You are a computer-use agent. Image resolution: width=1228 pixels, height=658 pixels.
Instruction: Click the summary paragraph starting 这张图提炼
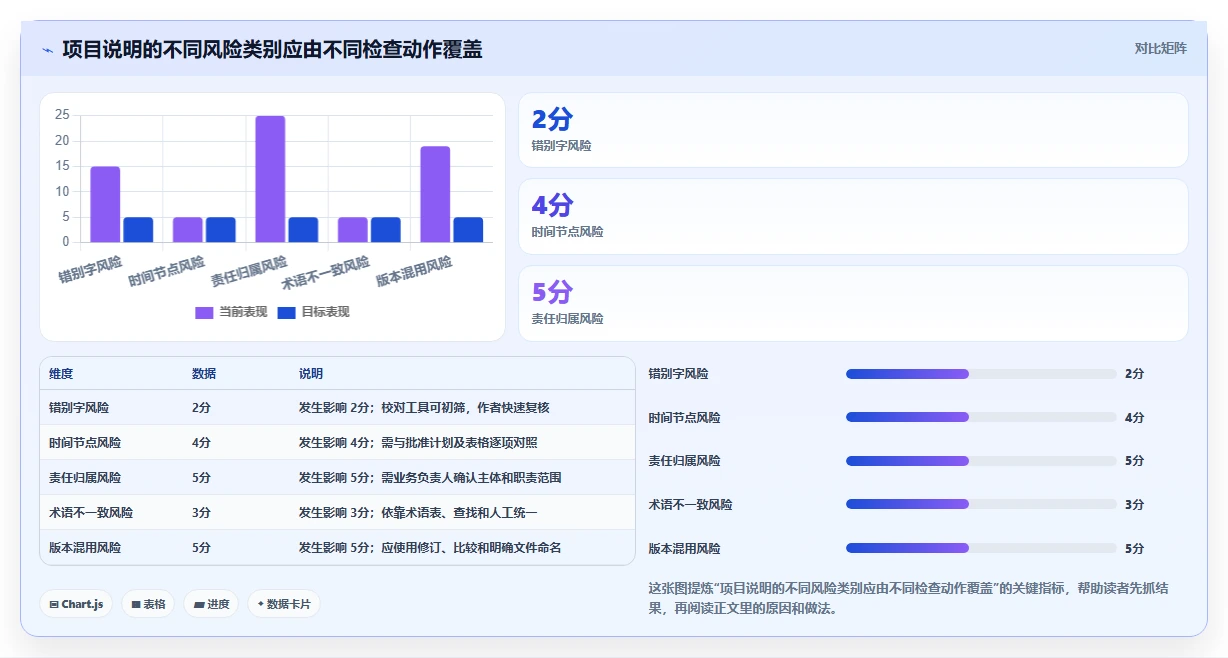coord(908,598)
